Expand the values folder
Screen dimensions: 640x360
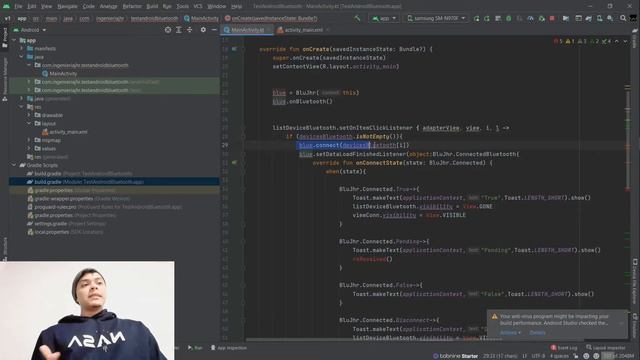pos(29,149)
